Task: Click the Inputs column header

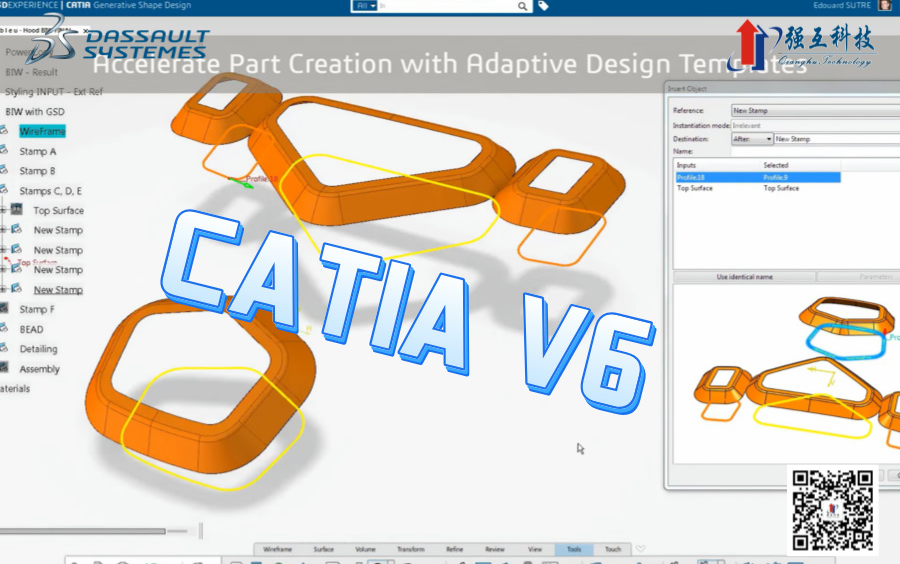Action: [x=717, y=165]
